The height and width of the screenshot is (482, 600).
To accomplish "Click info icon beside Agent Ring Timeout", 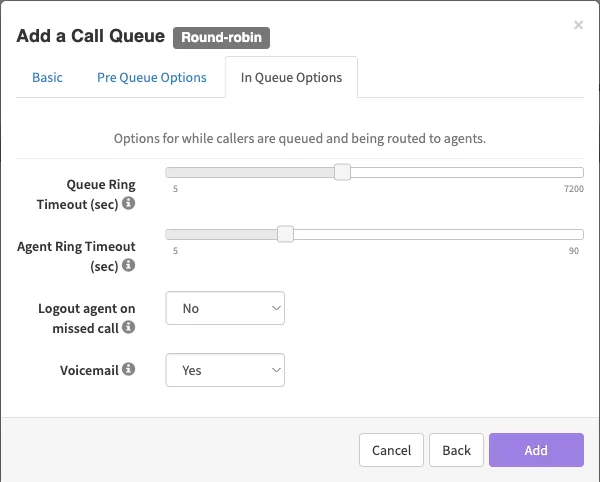I will 129,265.
